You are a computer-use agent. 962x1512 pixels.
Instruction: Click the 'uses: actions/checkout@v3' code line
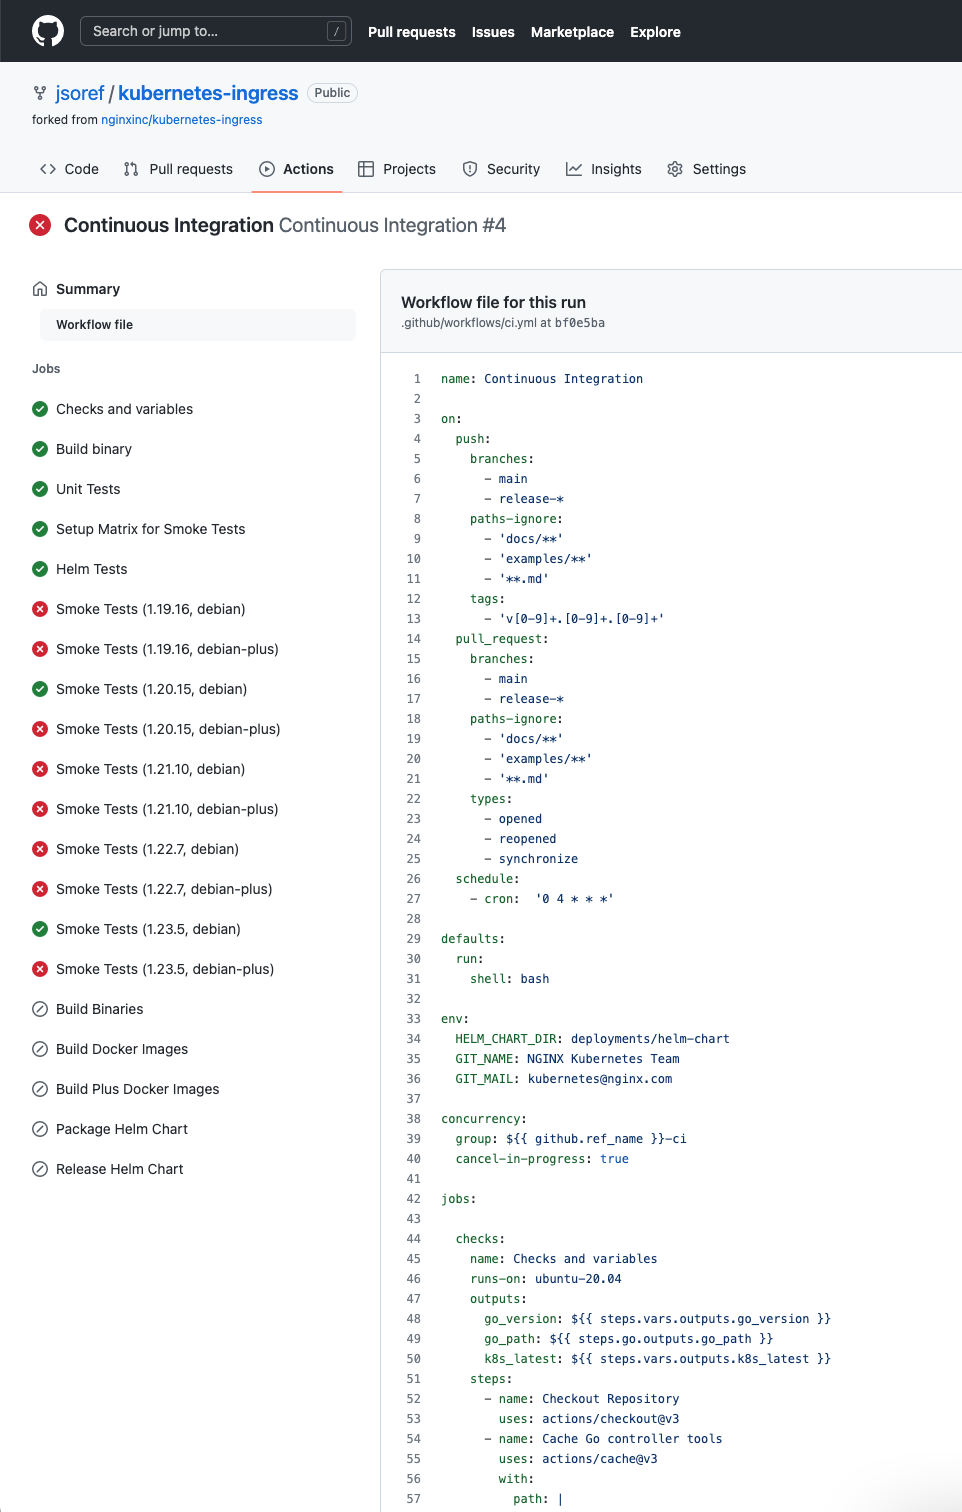coord(589,1419)
